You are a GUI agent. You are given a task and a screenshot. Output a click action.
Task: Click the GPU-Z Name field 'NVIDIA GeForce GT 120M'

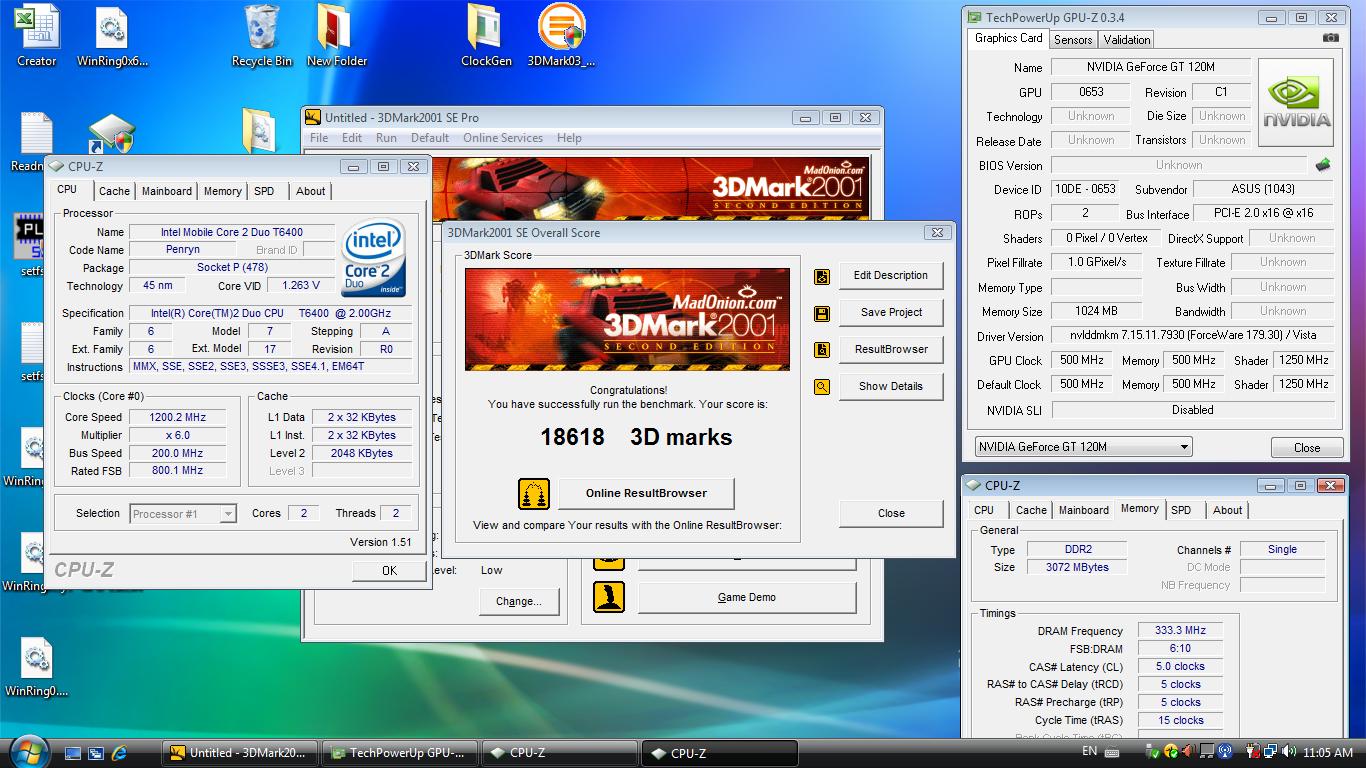[1150, 67]
